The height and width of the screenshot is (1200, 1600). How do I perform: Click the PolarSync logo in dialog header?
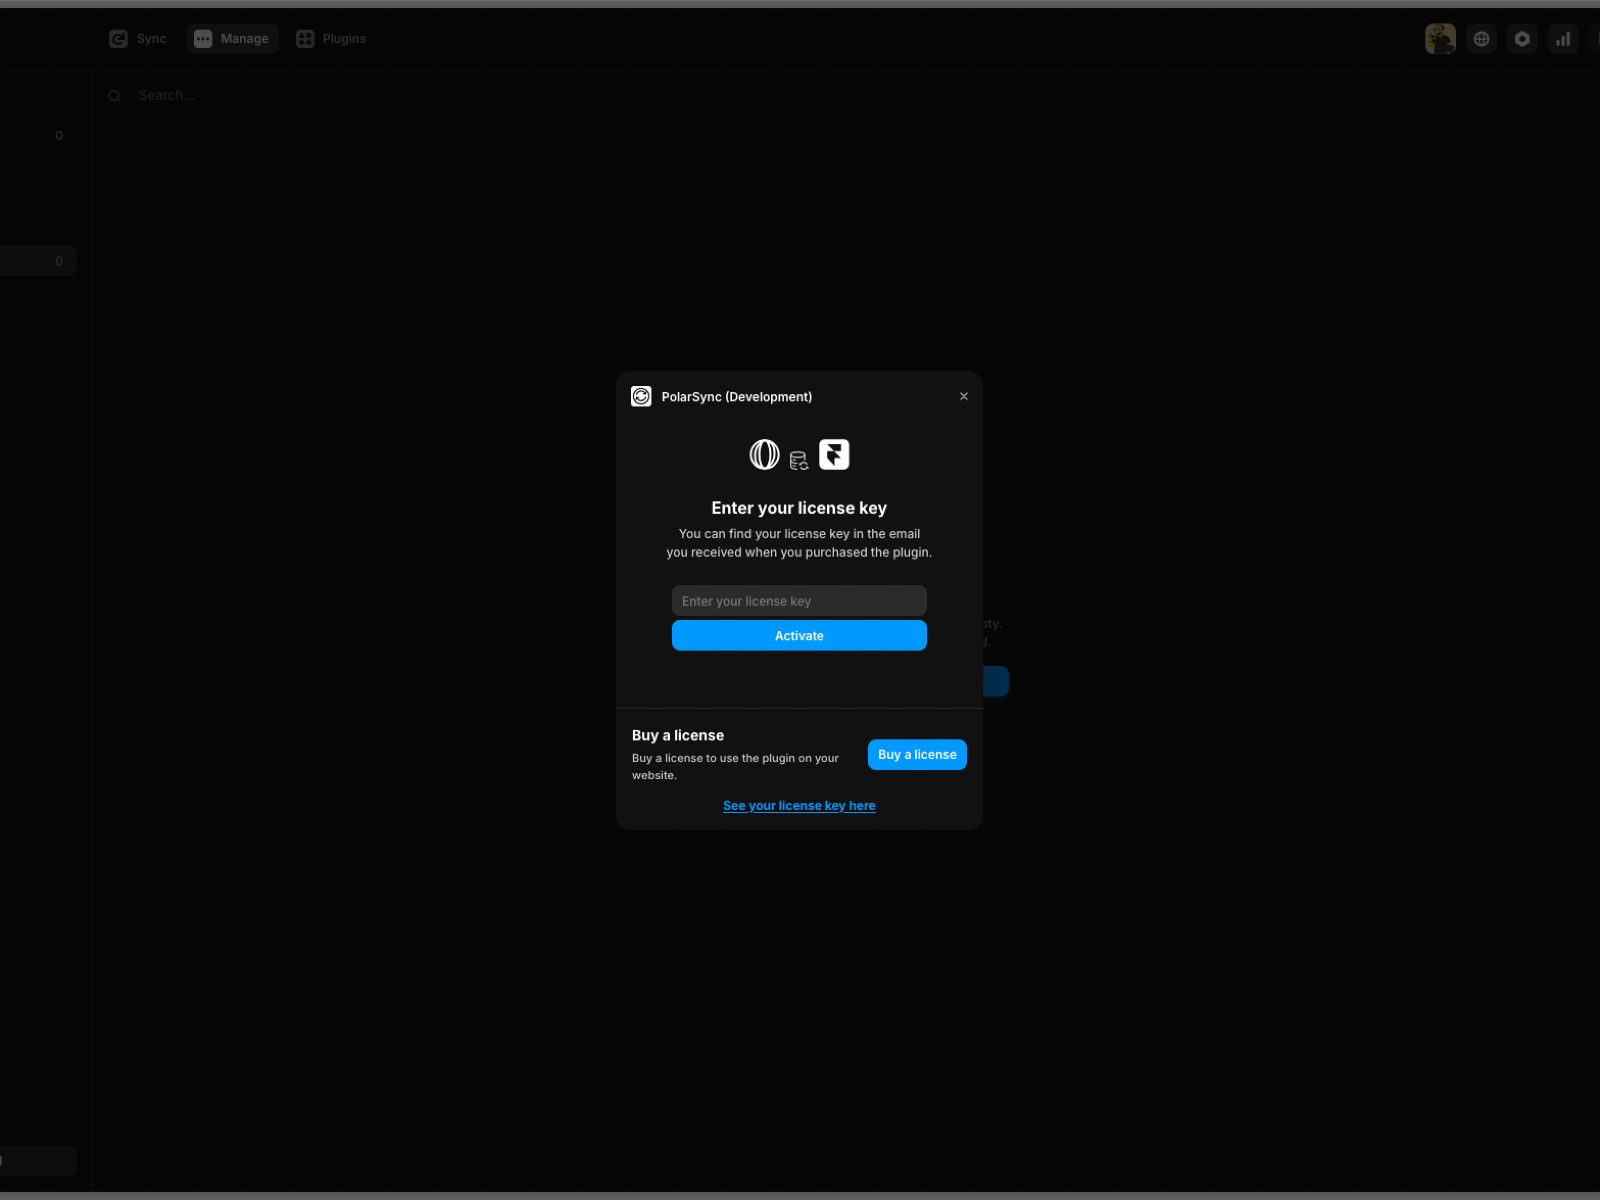click(x=641, y=397)
